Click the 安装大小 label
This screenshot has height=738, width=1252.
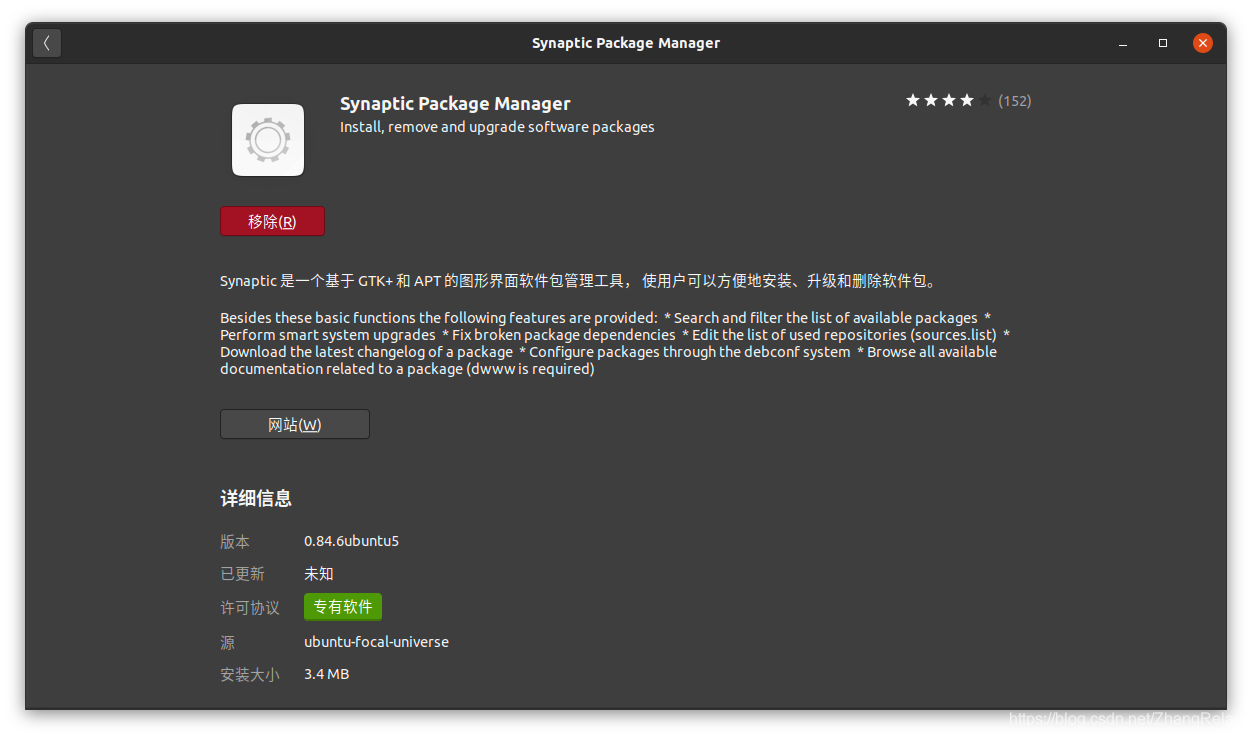(250, 674)
